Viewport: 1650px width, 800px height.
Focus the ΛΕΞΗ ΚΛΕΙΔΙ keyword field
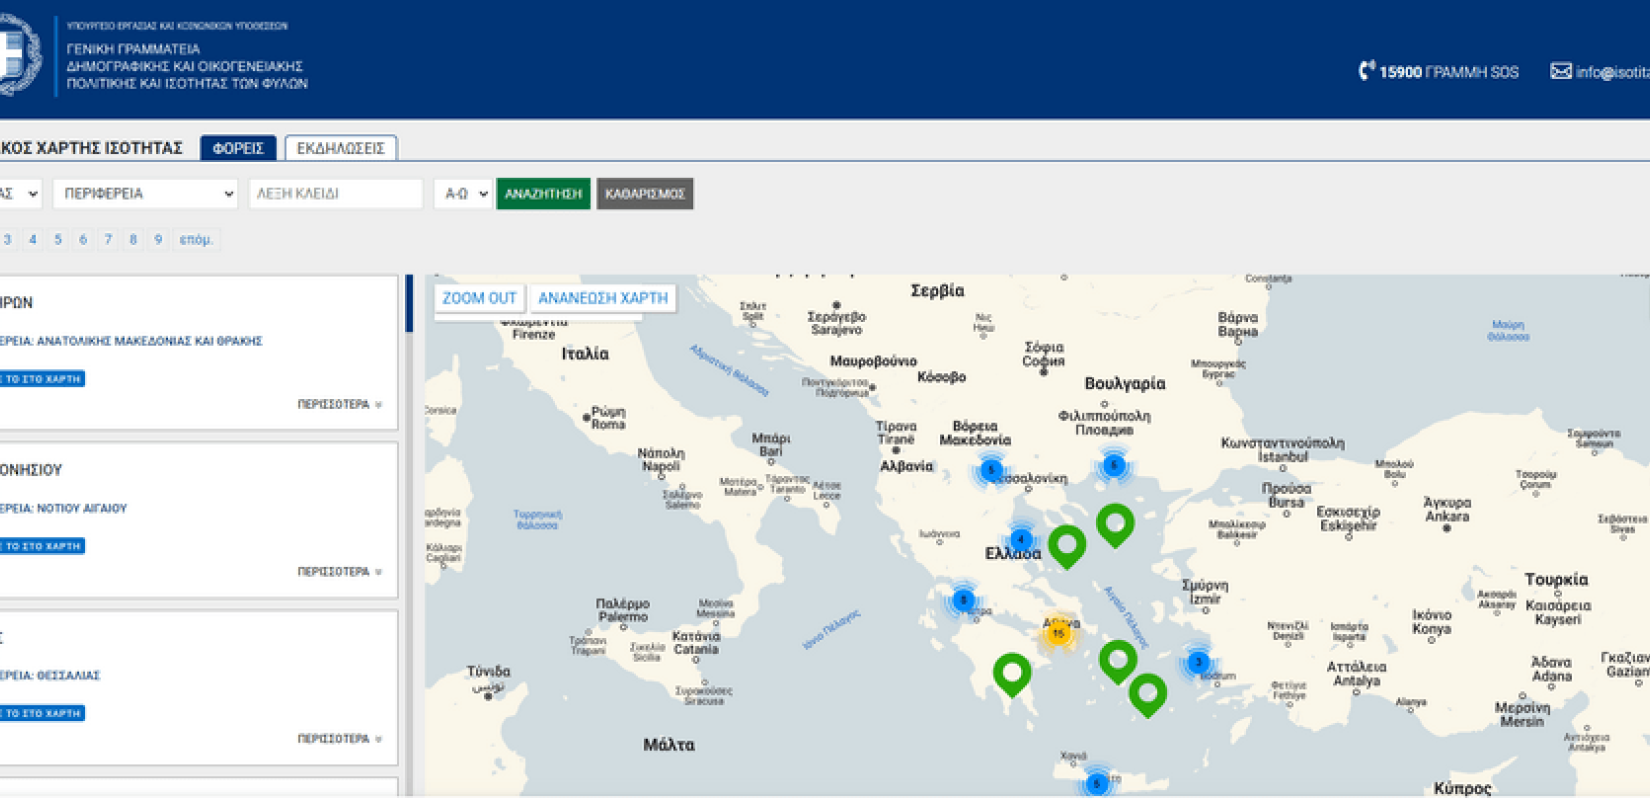click(x=335, y=194)
